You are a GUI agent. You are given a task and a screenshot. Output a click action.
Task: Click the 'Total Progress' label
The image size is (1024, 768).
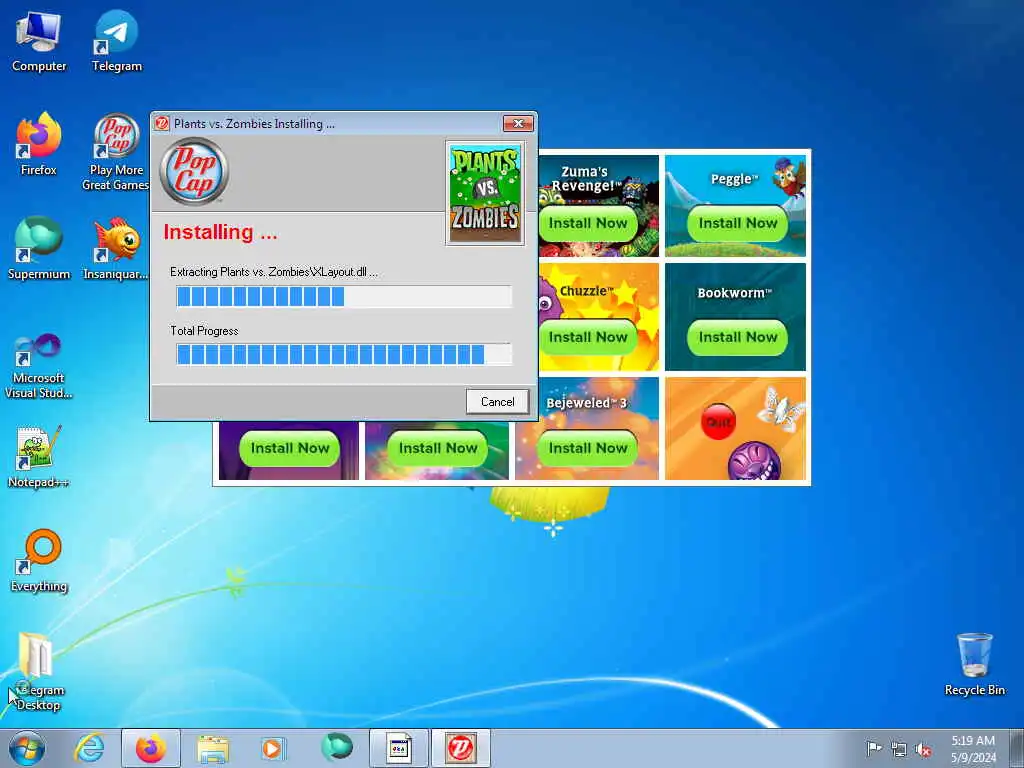coord(204,330)
